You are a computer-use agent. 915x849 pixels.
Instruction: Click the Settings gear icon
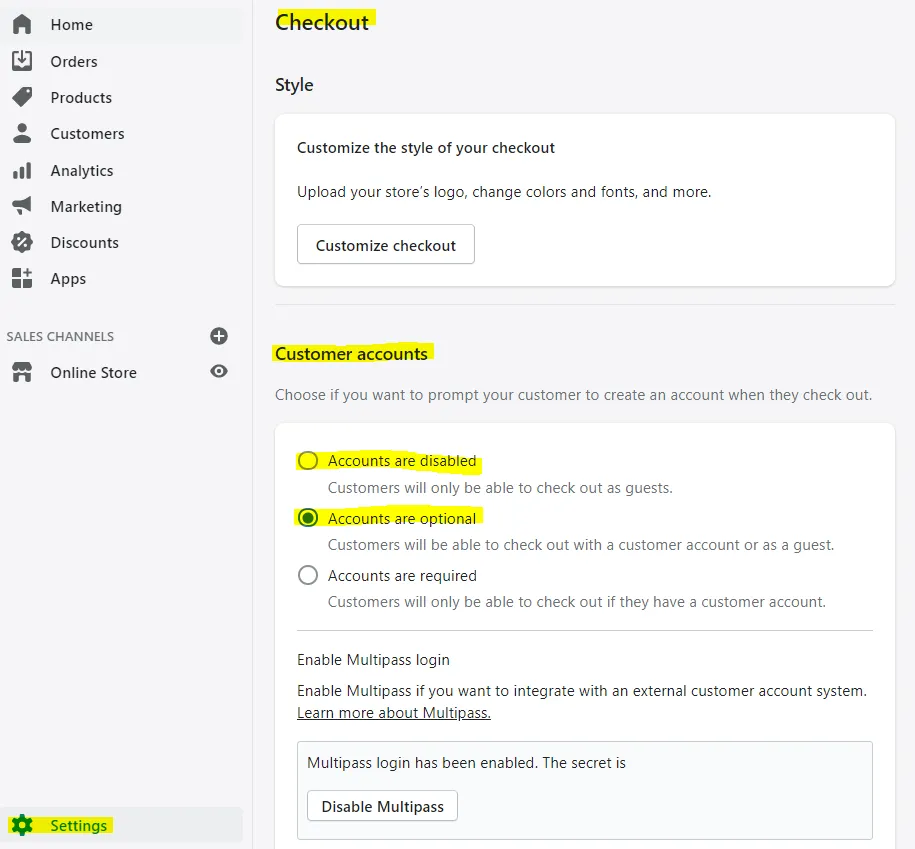click(22, 825)
